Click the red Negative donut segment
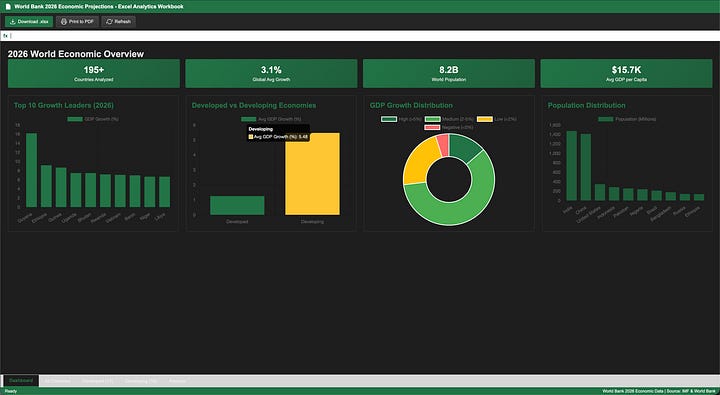Image resolution: width=720 pixels, height=395 pixels. pyautogui.click(x=443, y=145)
